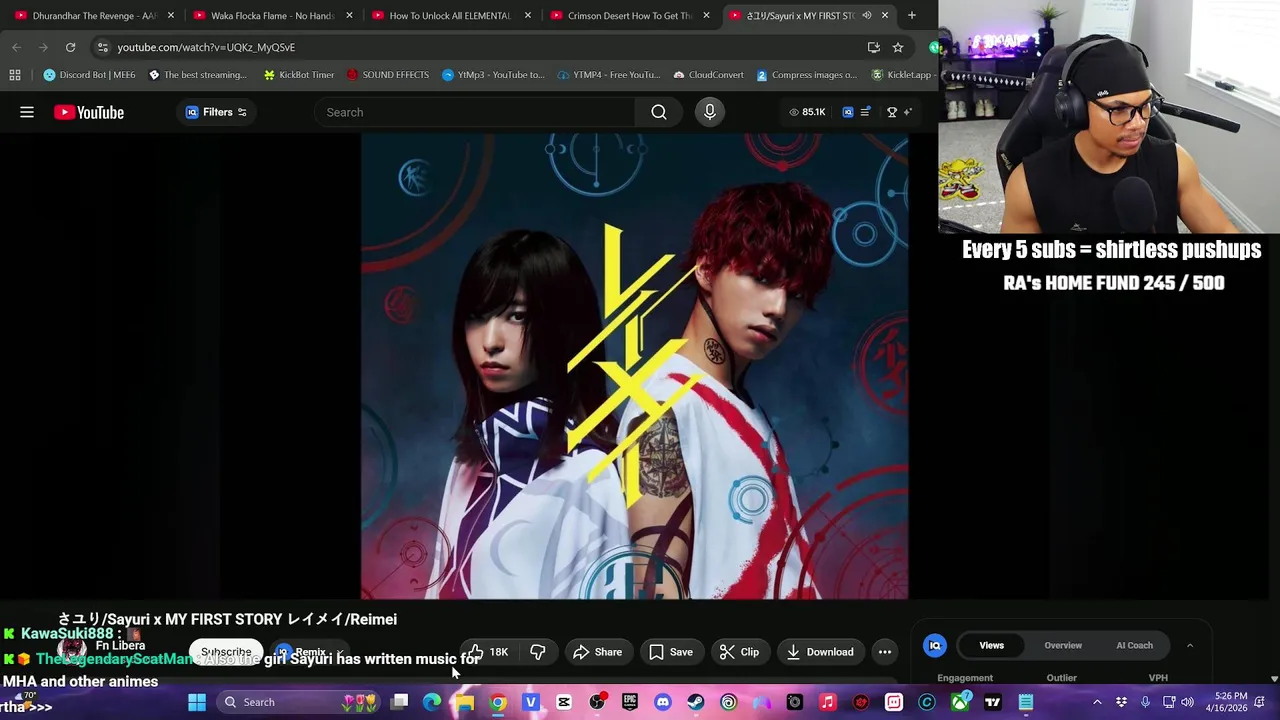The image size is (1280, 720).
Task: Launch Microsoft Edge from taskbar
Action: pyautogui.click(x=432, y=702)
